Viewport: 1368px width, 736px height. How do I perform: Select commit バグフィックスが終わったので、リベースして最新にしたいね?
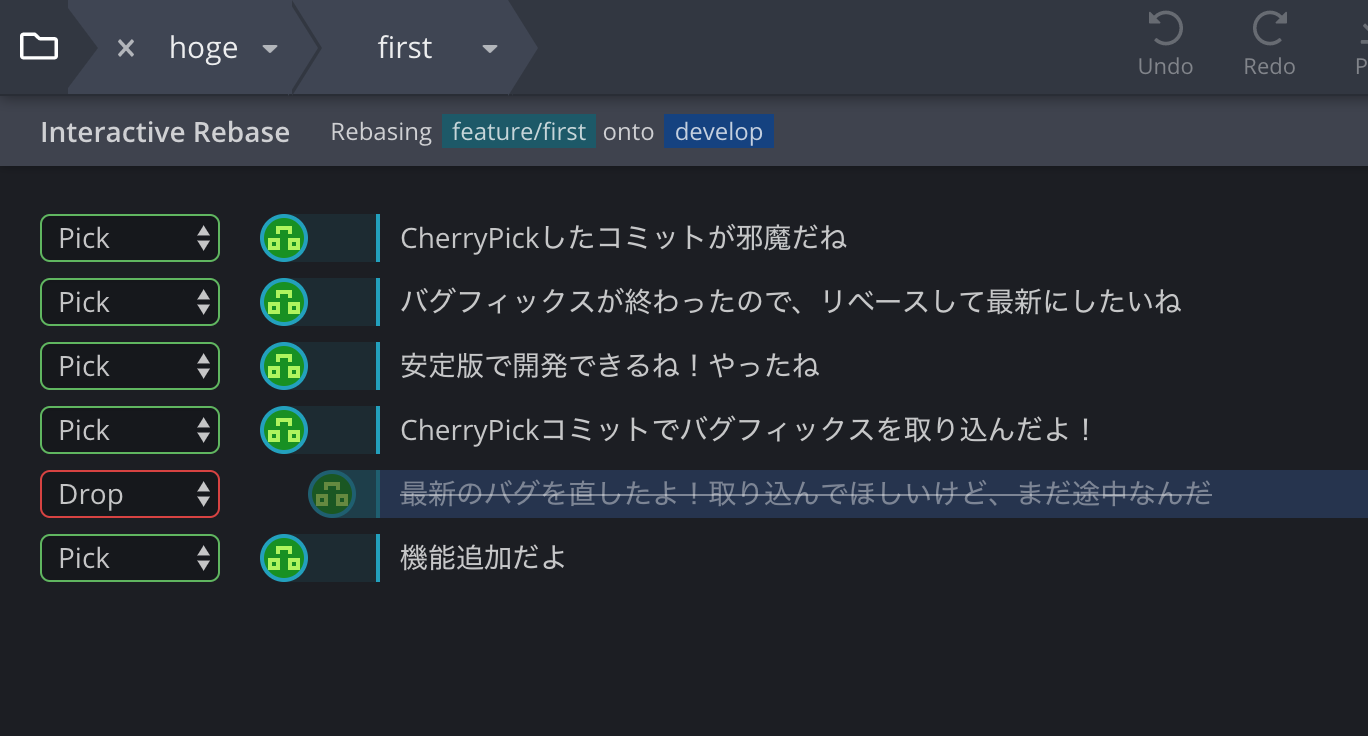pyautogui.click(x=791, y=302)
